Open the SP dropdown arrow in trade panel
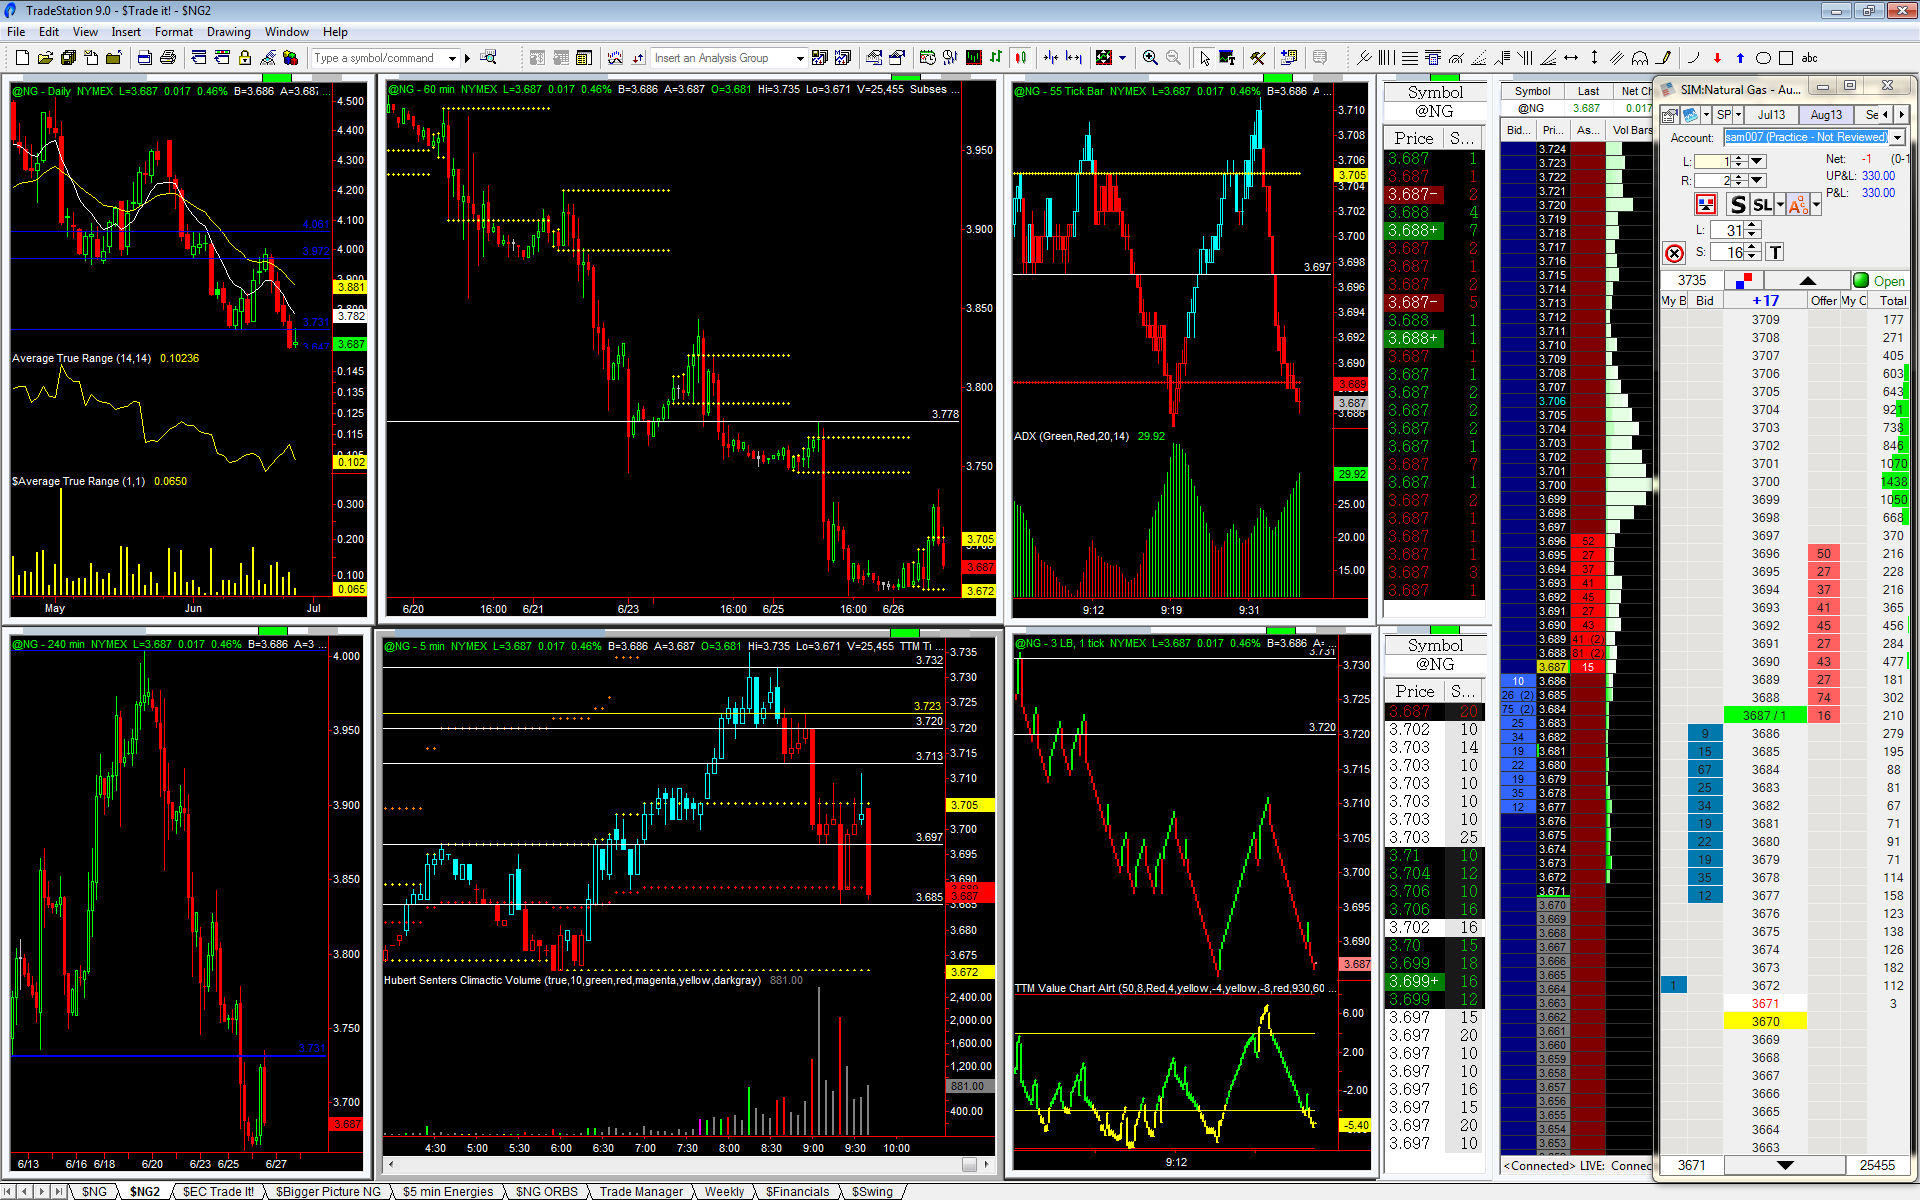Viewport: 1920px width, 1200px height. coord(1738,115)
